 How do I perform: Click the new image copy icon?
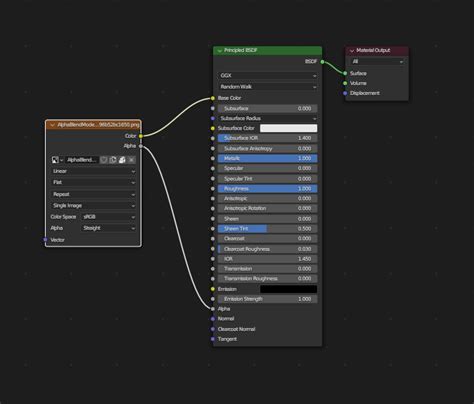[x=113, y=160]
